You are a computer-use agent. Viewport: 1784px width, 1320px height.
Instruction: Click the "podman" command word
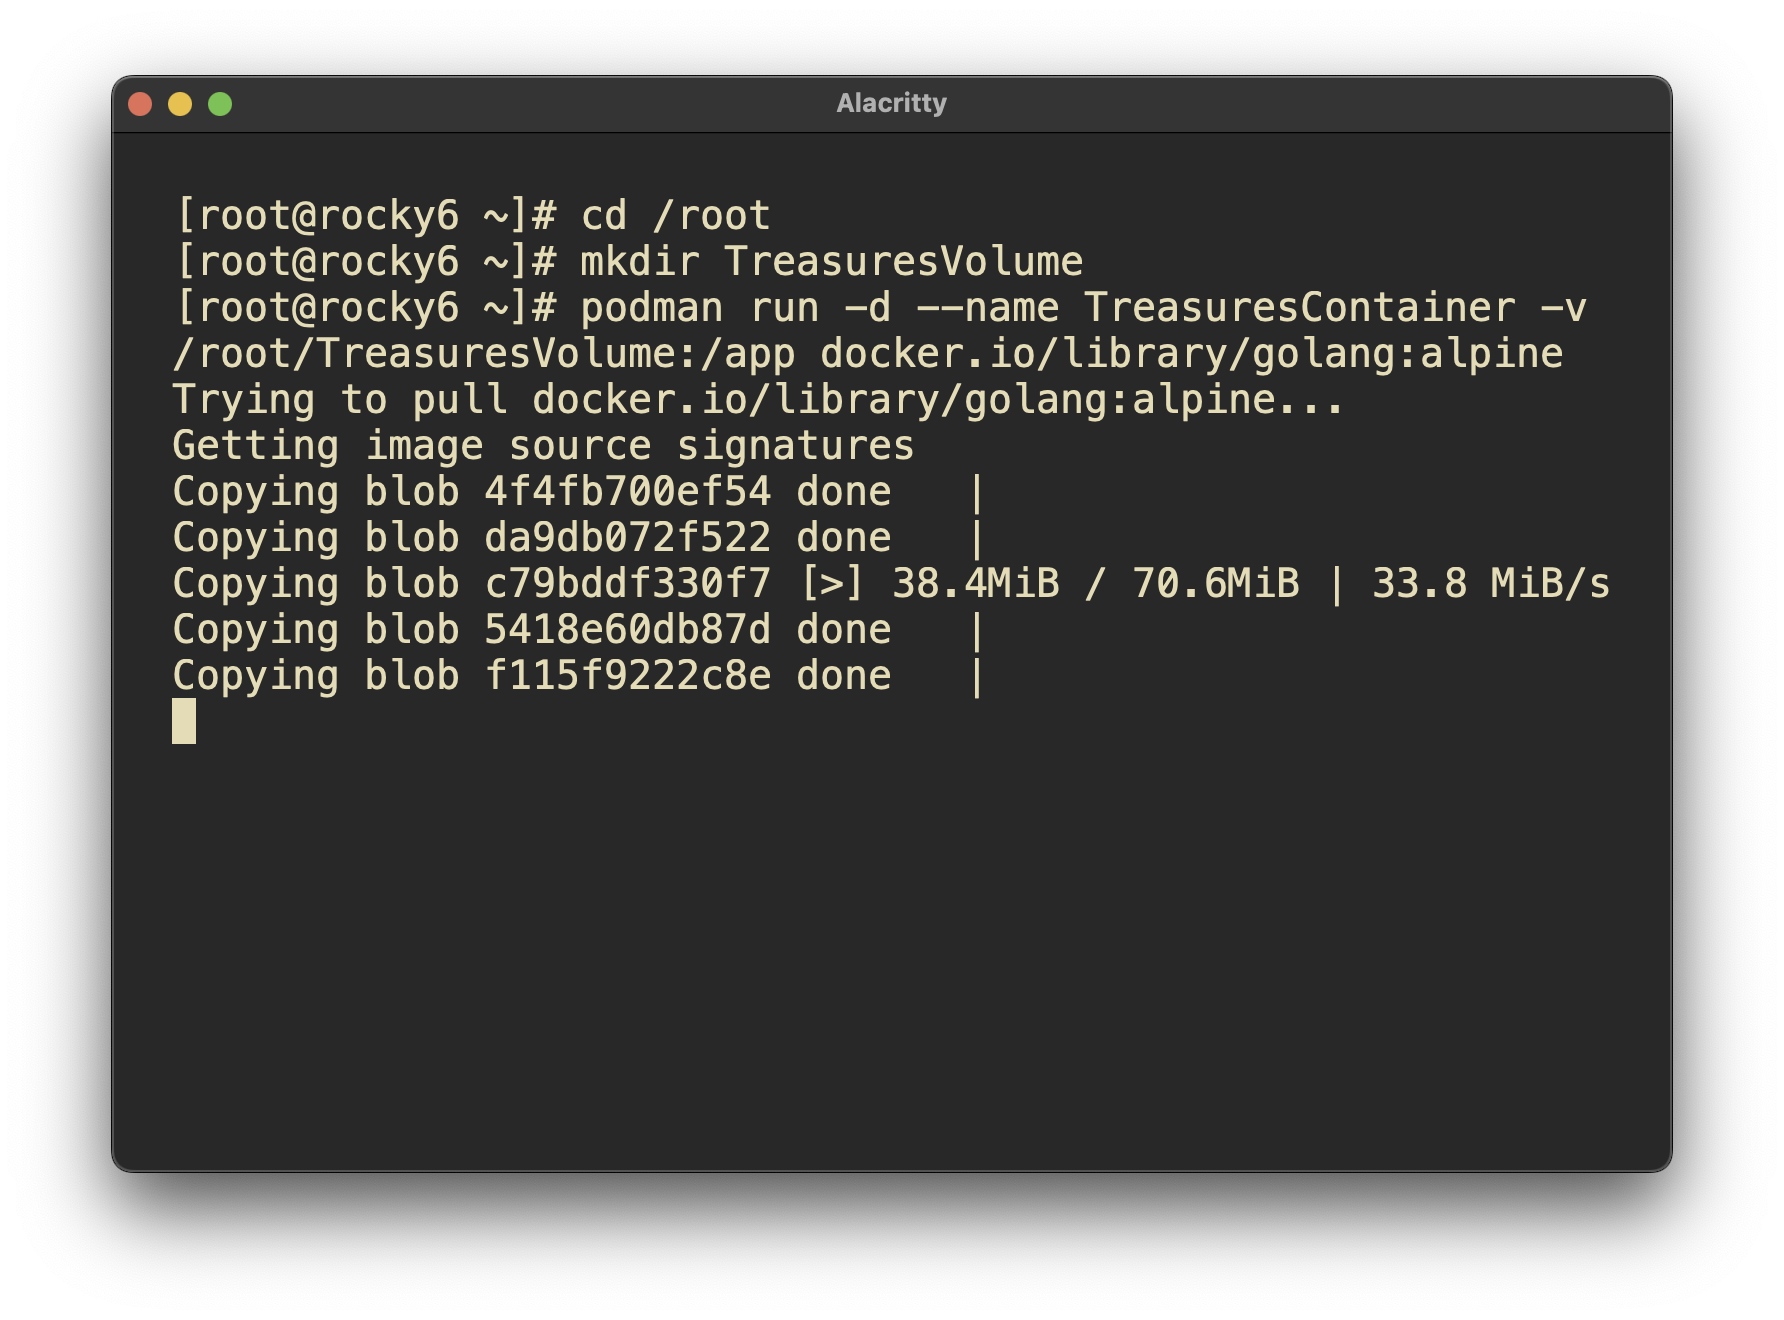pos(651,308)
